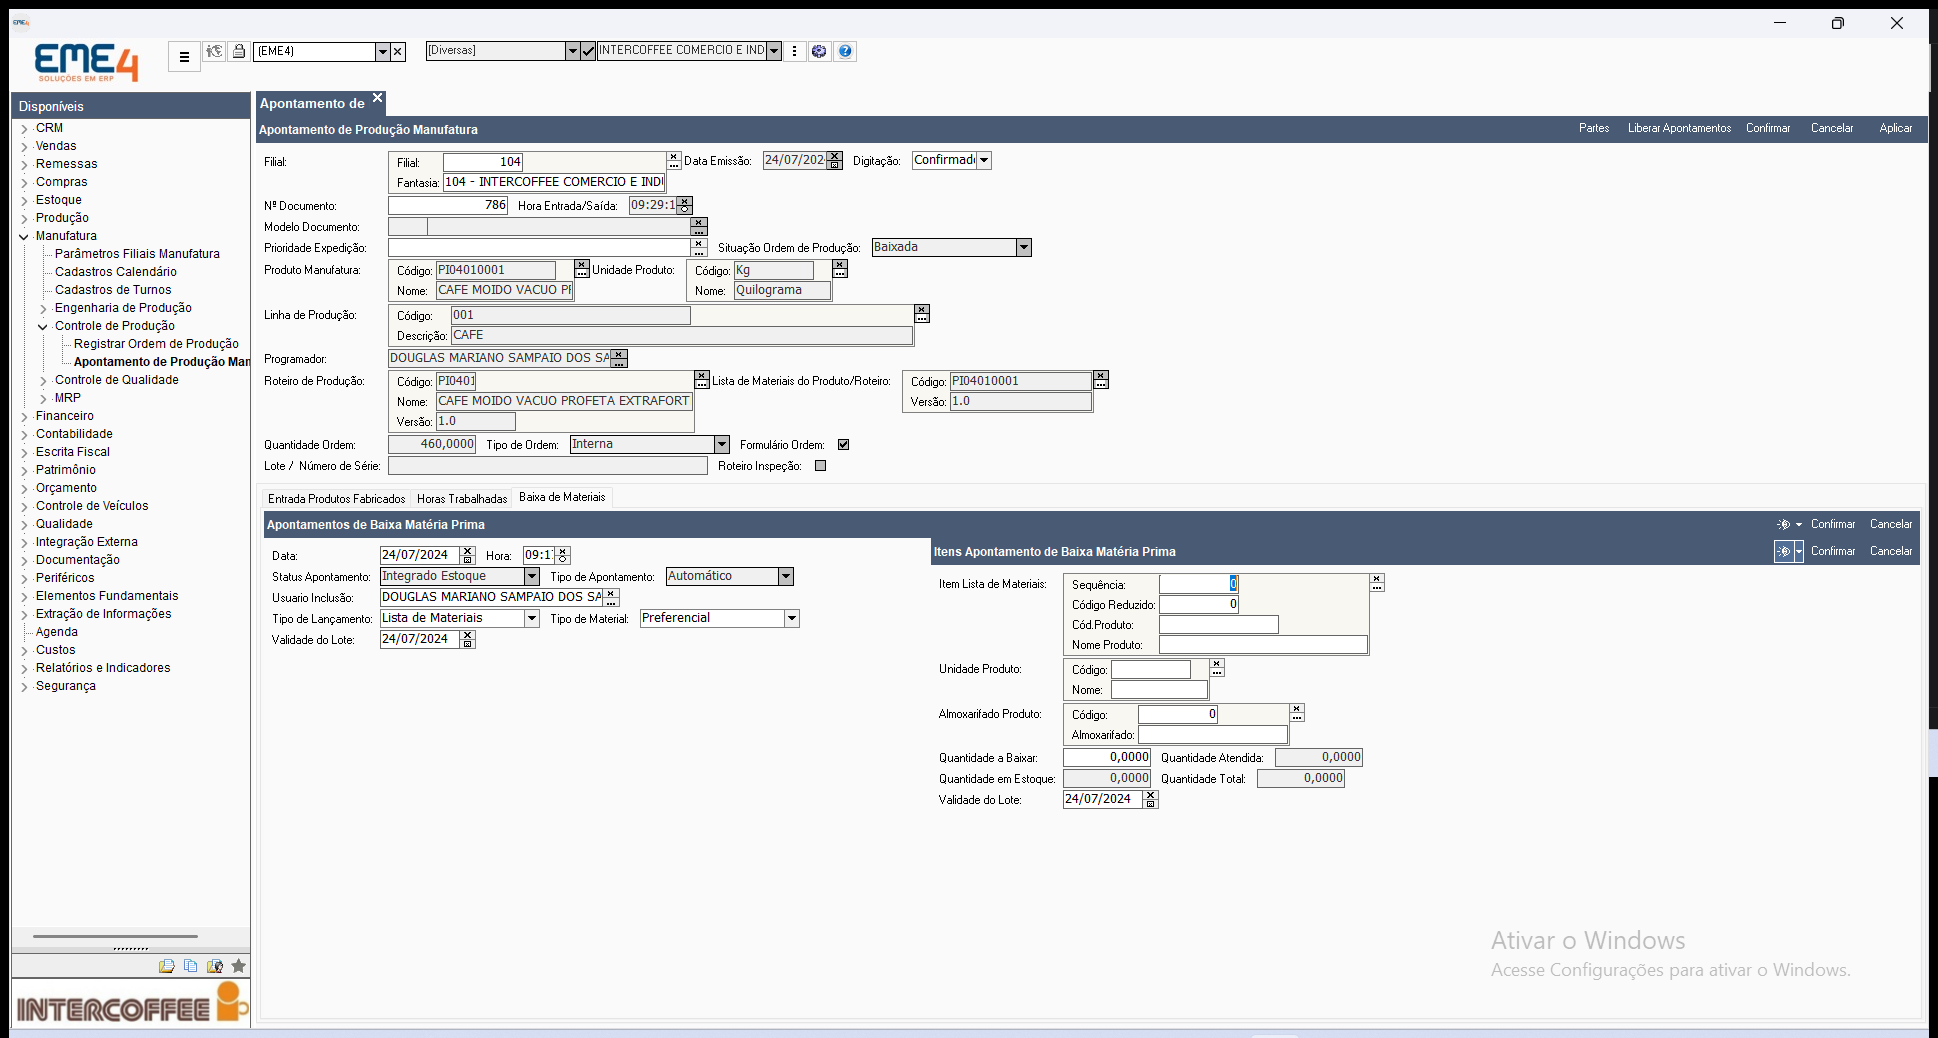The image size is (1938, 1038).
Task: Click the open folder icon in sidebar footer
Action: click(166, 966)
